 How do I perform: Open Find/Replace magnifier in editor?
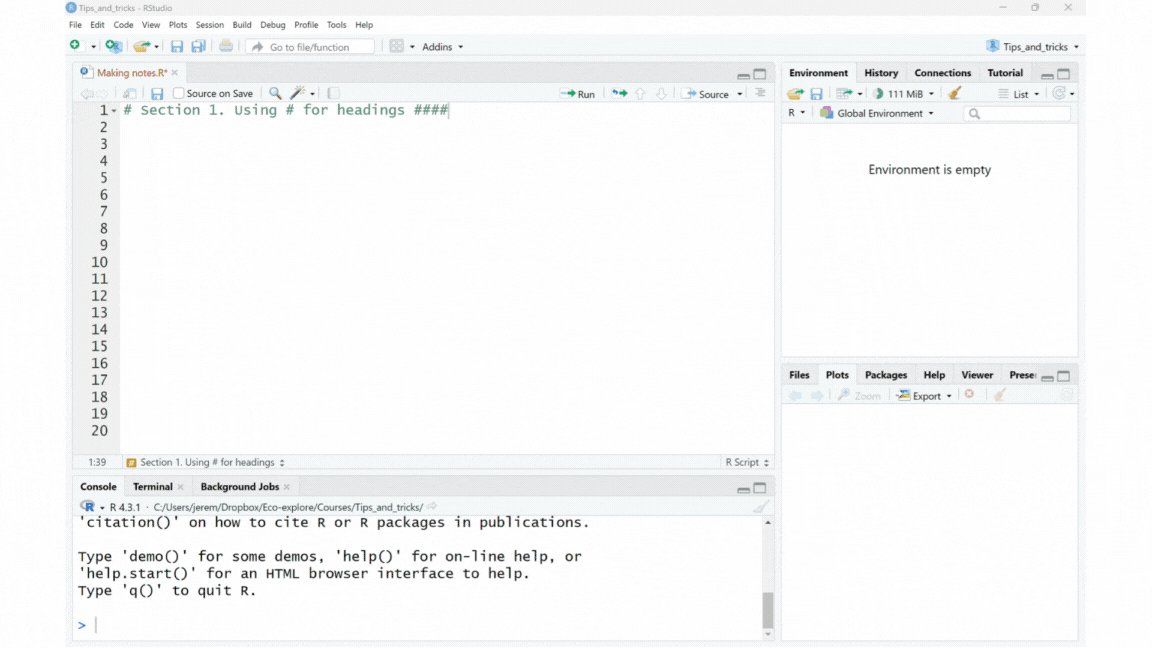[x=275, y=93]
